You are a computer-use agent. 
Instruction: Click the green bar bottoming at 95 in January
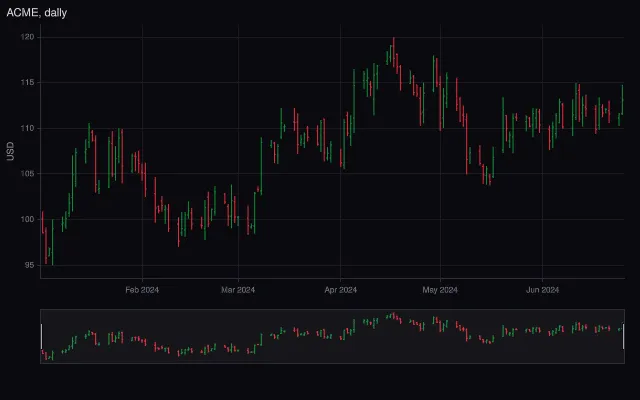[53, 242]
